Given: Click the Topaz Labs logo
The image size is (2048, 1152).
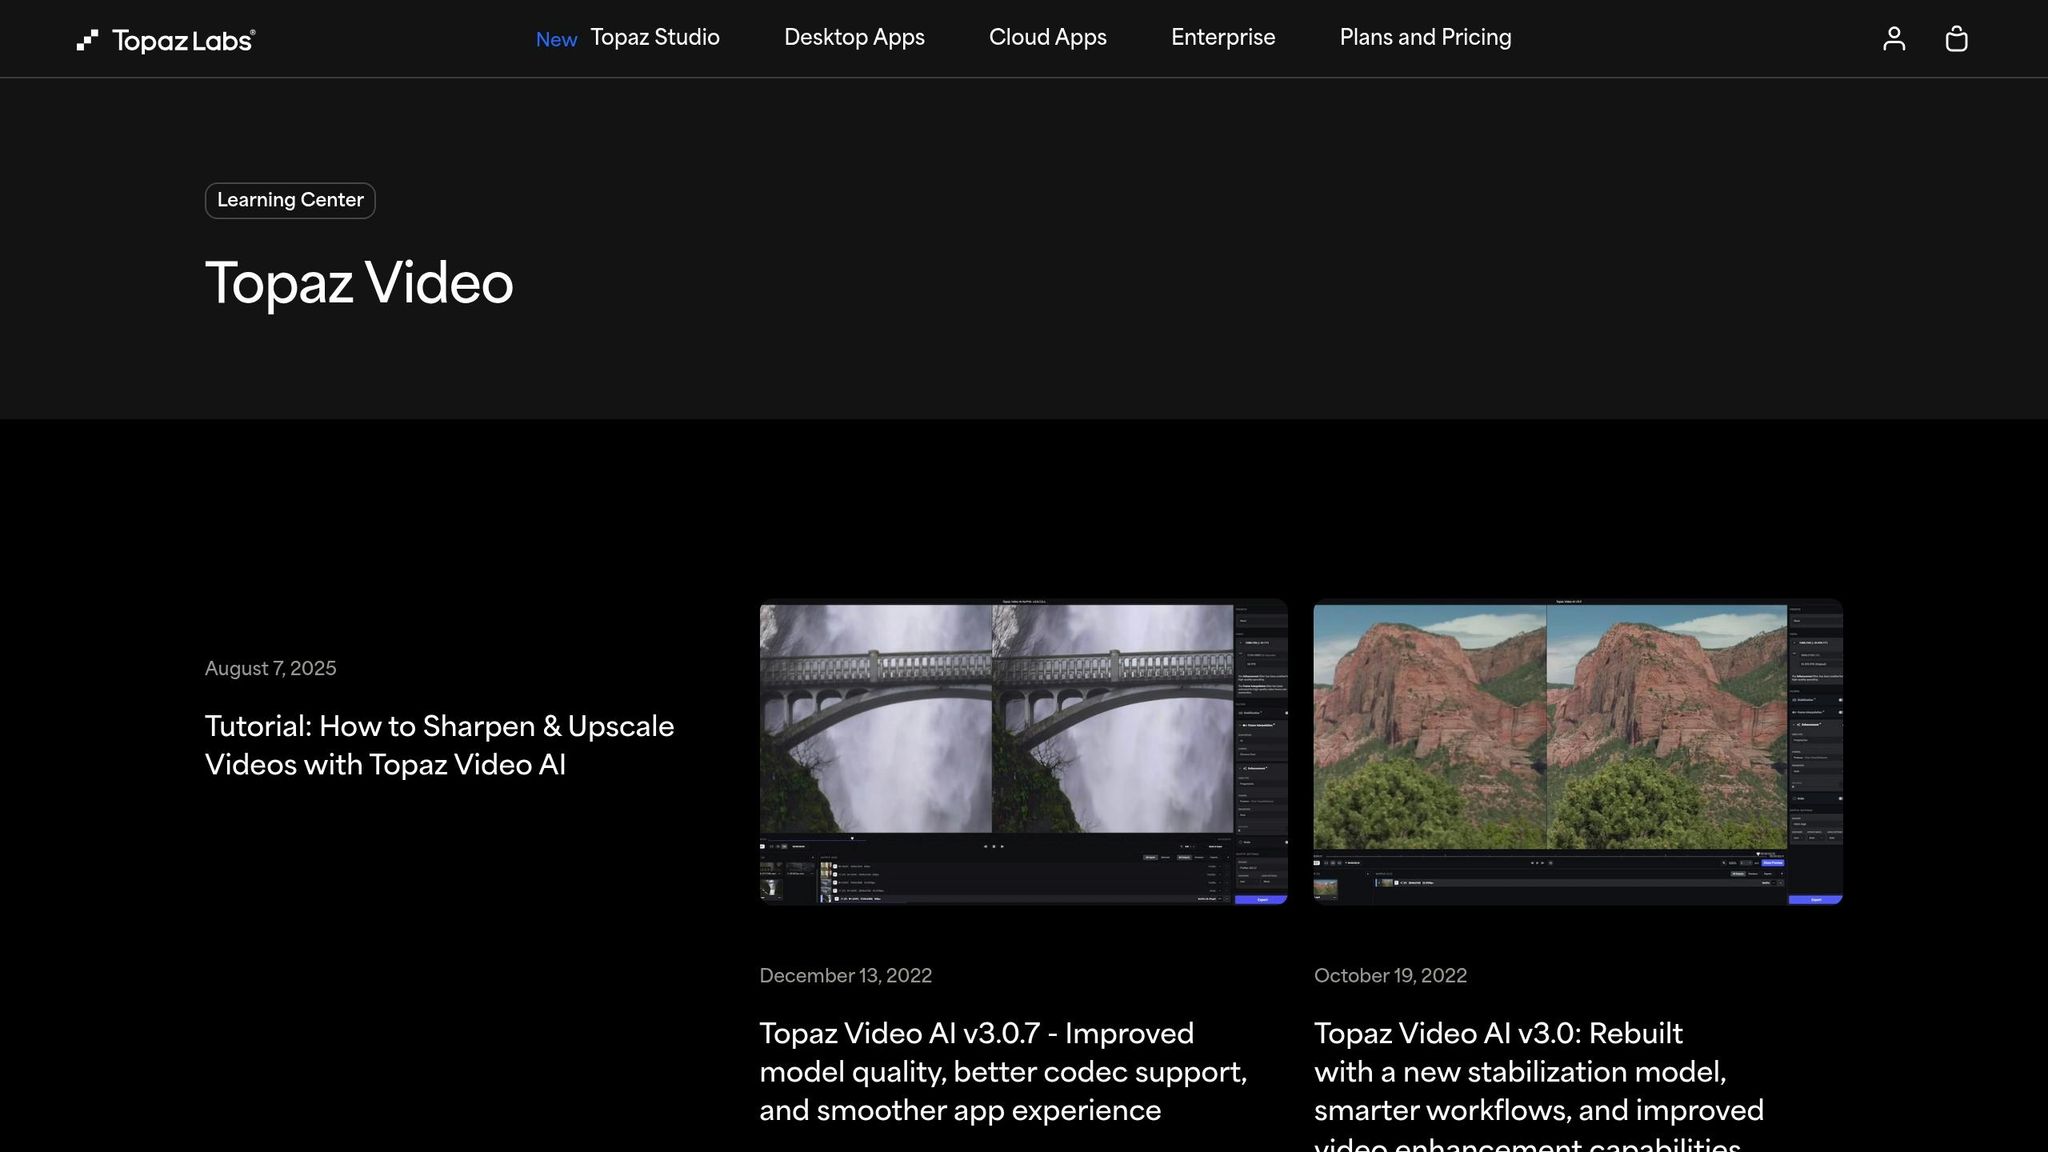Looking at the screenshot, I should pos(166,39).
